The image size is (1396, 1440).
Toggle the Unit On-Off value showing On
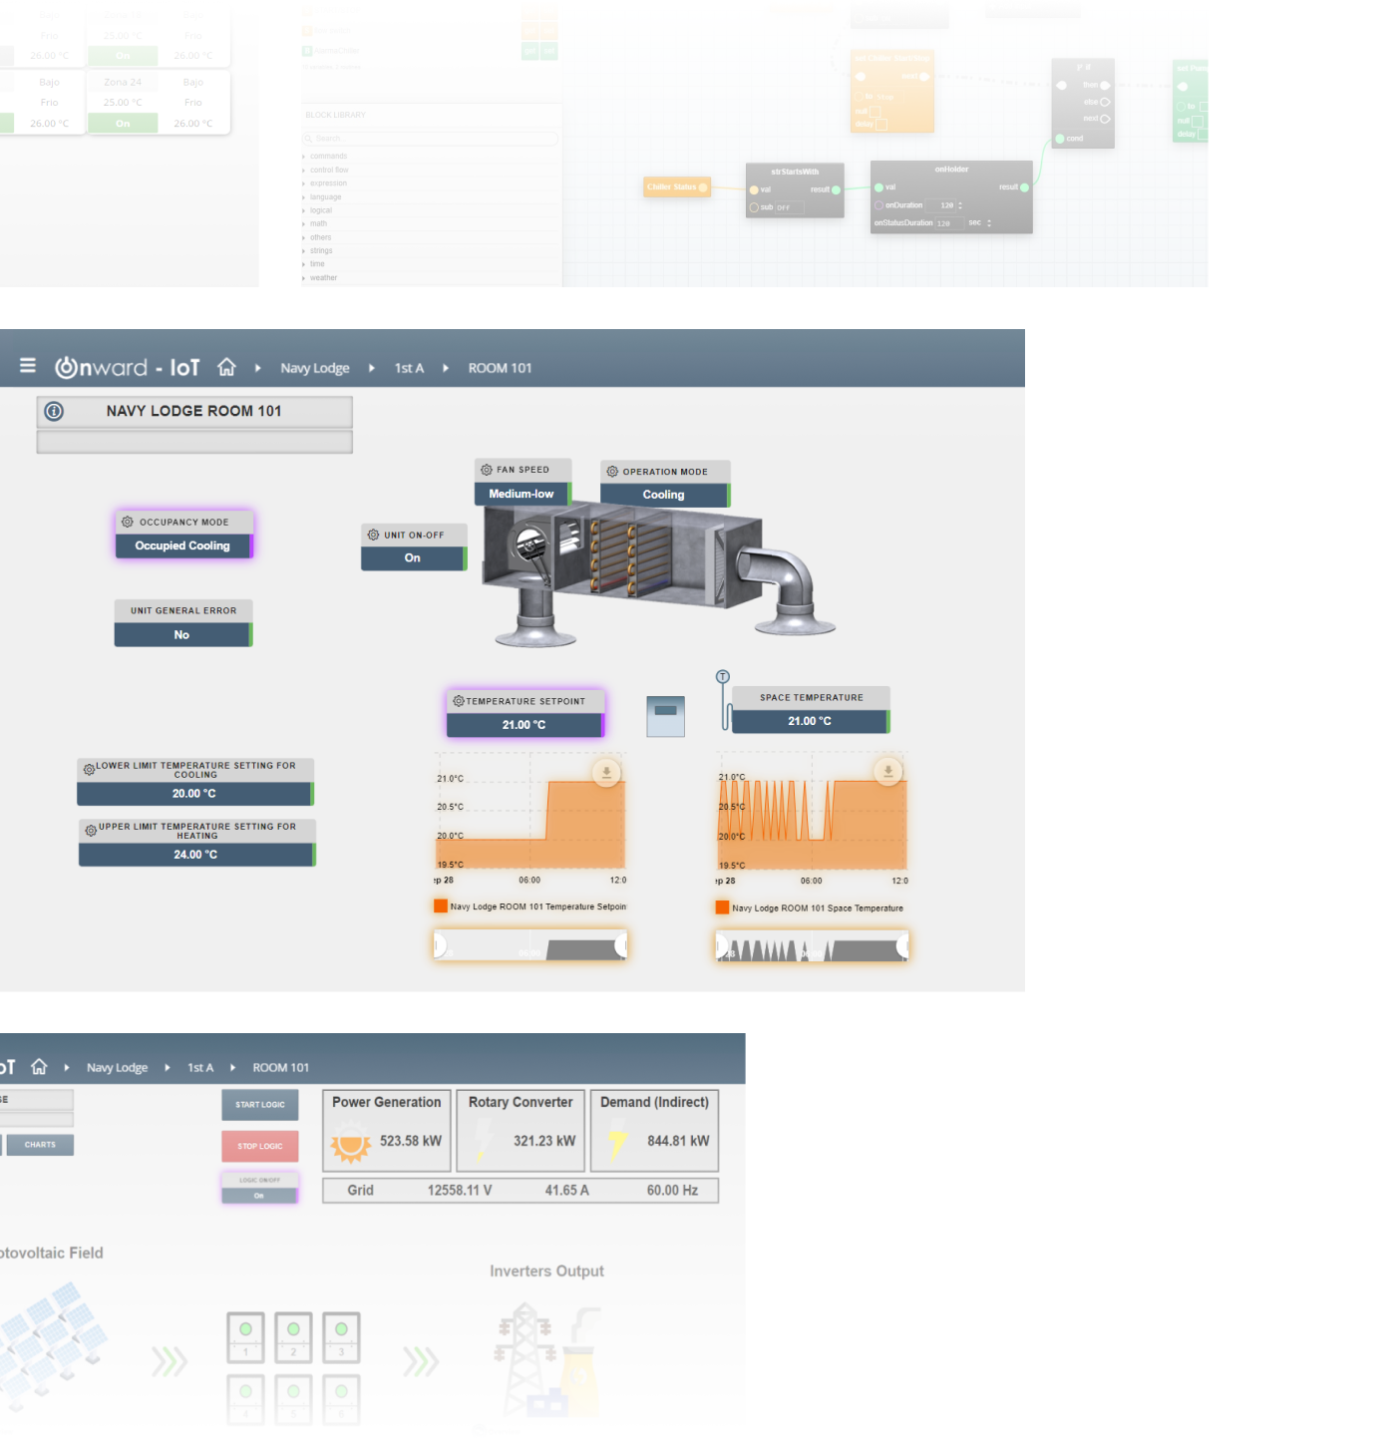point(413,559)
